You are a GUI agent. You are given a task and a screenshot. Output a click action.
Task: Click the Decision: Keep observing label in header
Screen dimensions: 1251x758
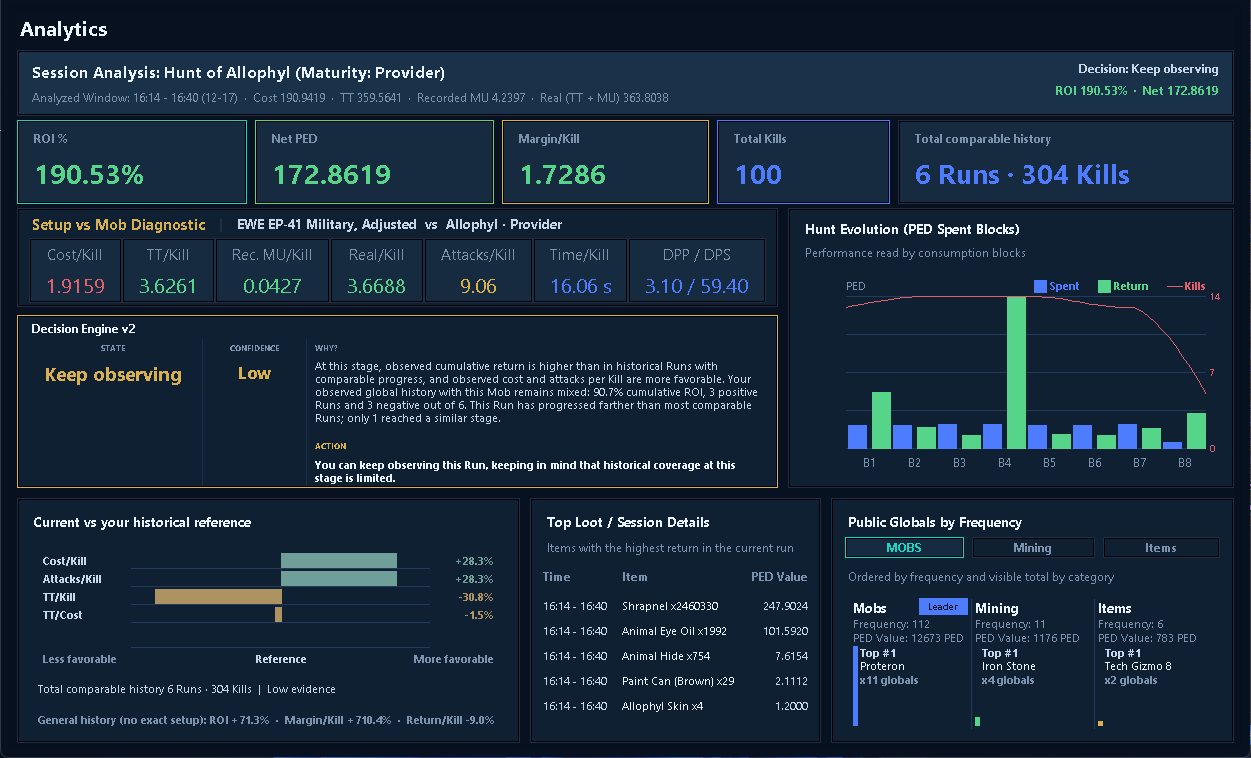pos(1148,69)
